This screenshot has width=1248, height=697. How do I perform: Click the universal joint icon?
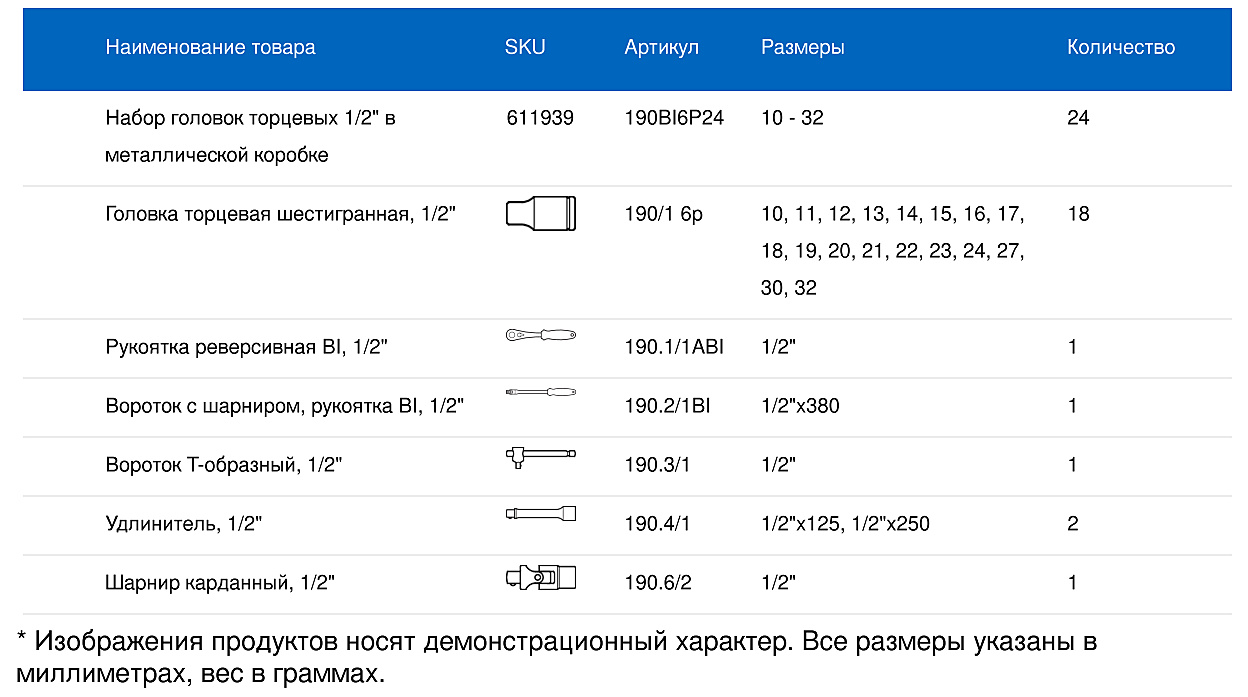click(x=541, y=577)
